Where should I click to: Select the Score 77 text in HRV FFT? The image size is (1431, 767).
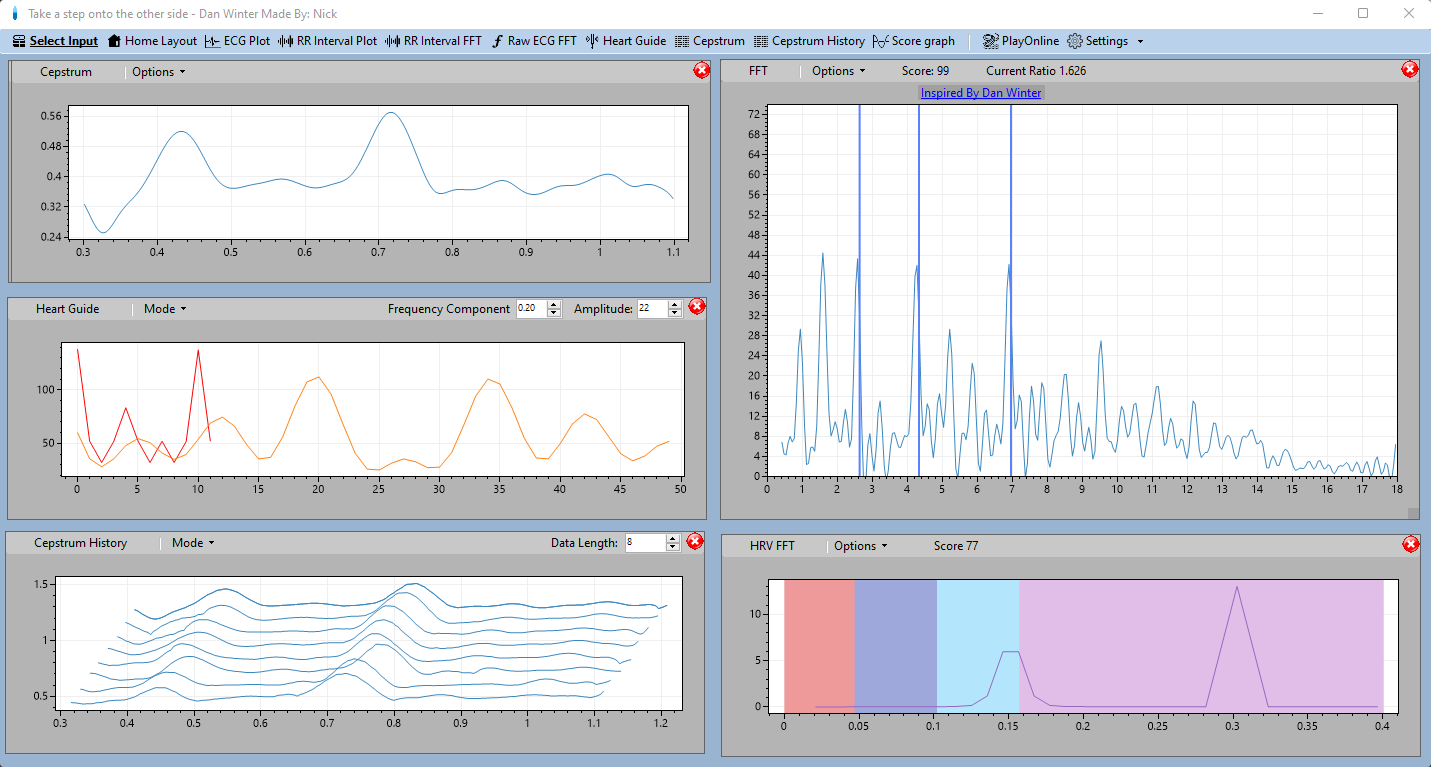tap(956, 546)
